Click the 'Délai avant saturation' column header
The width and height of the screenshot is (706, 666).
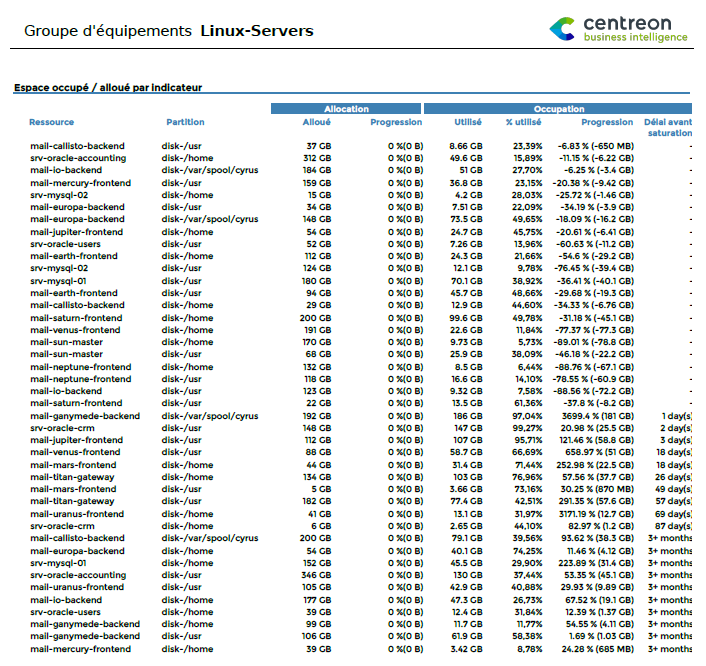[668, 127]
